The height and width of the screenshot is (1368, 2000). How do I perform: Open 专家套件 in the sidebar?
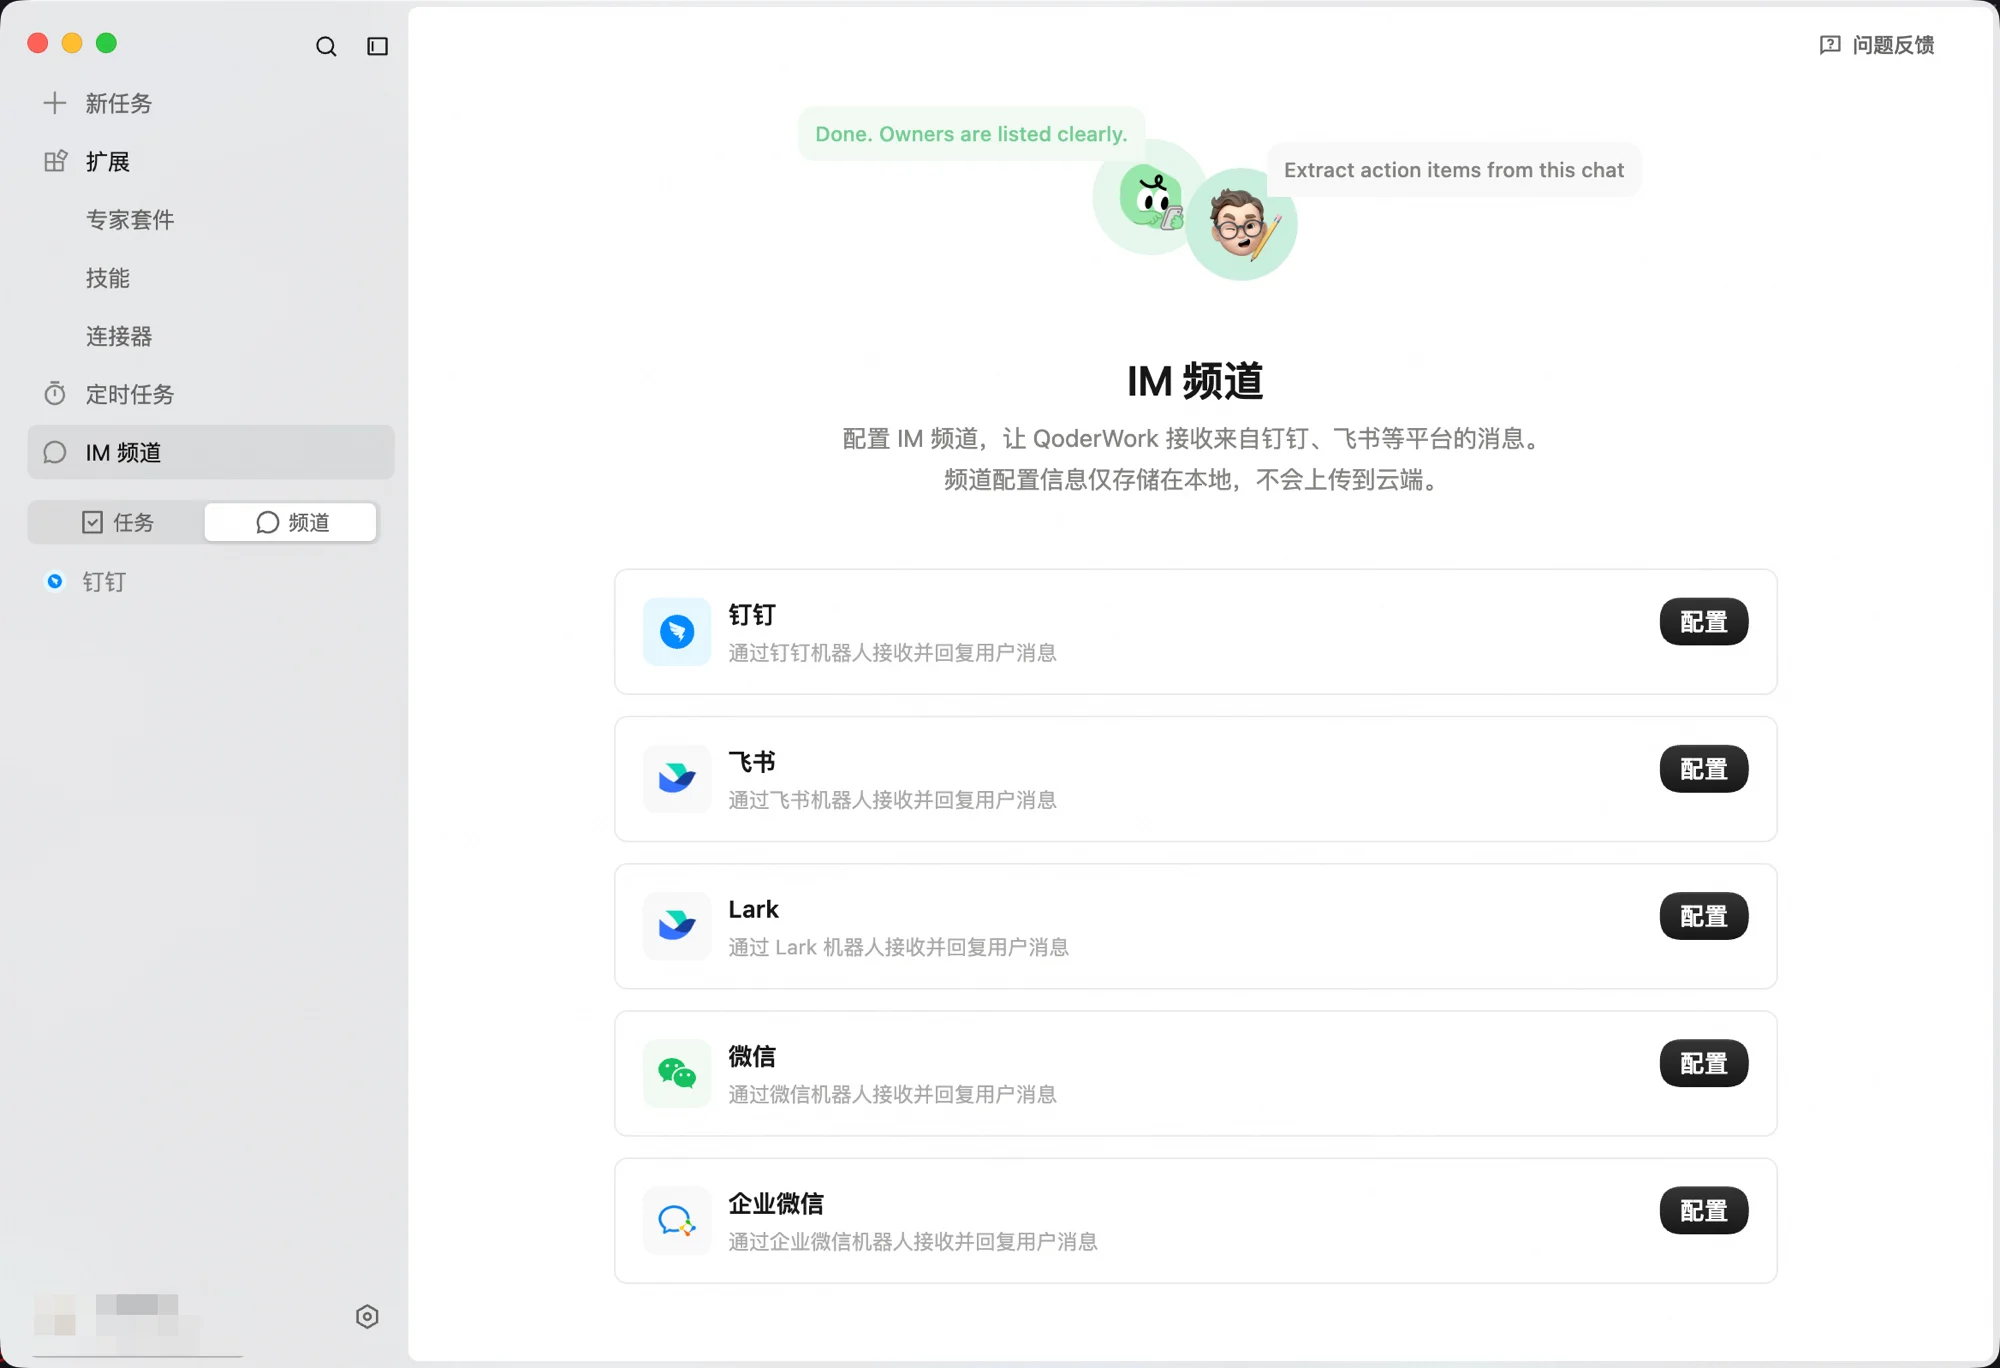(130, 220)
